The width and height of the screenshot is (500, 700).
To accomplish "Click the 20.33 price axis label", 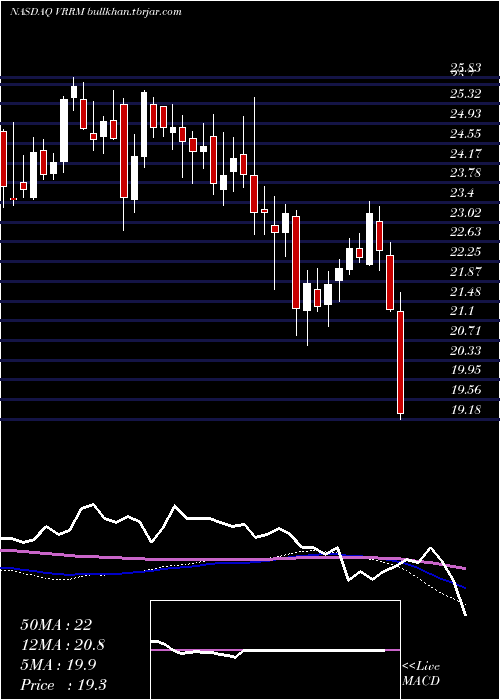I will click(466, 351).
